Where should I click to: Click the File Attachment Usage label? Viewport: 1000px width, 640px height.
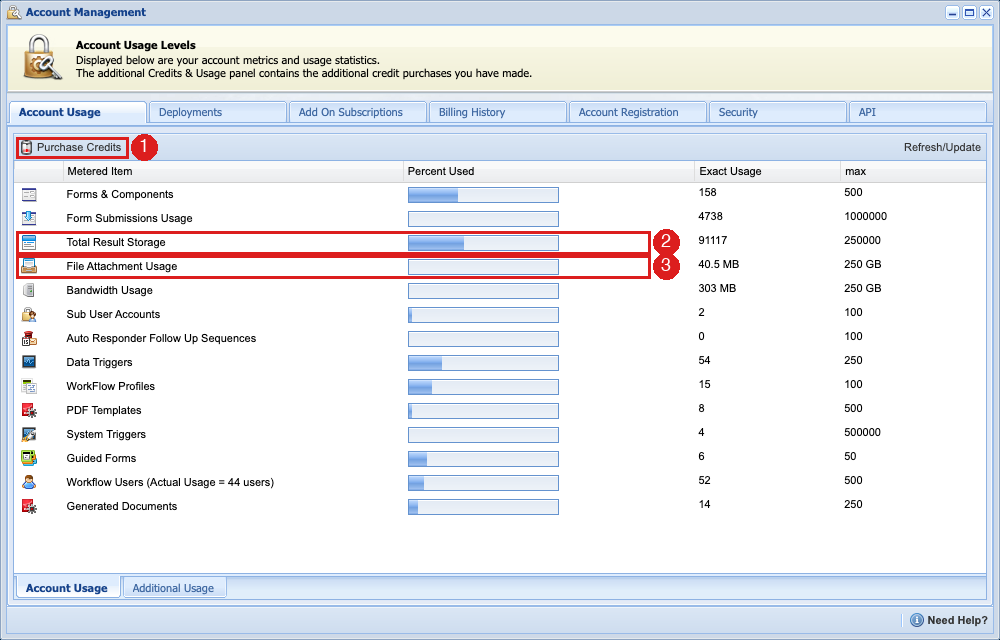coord(122,266)
